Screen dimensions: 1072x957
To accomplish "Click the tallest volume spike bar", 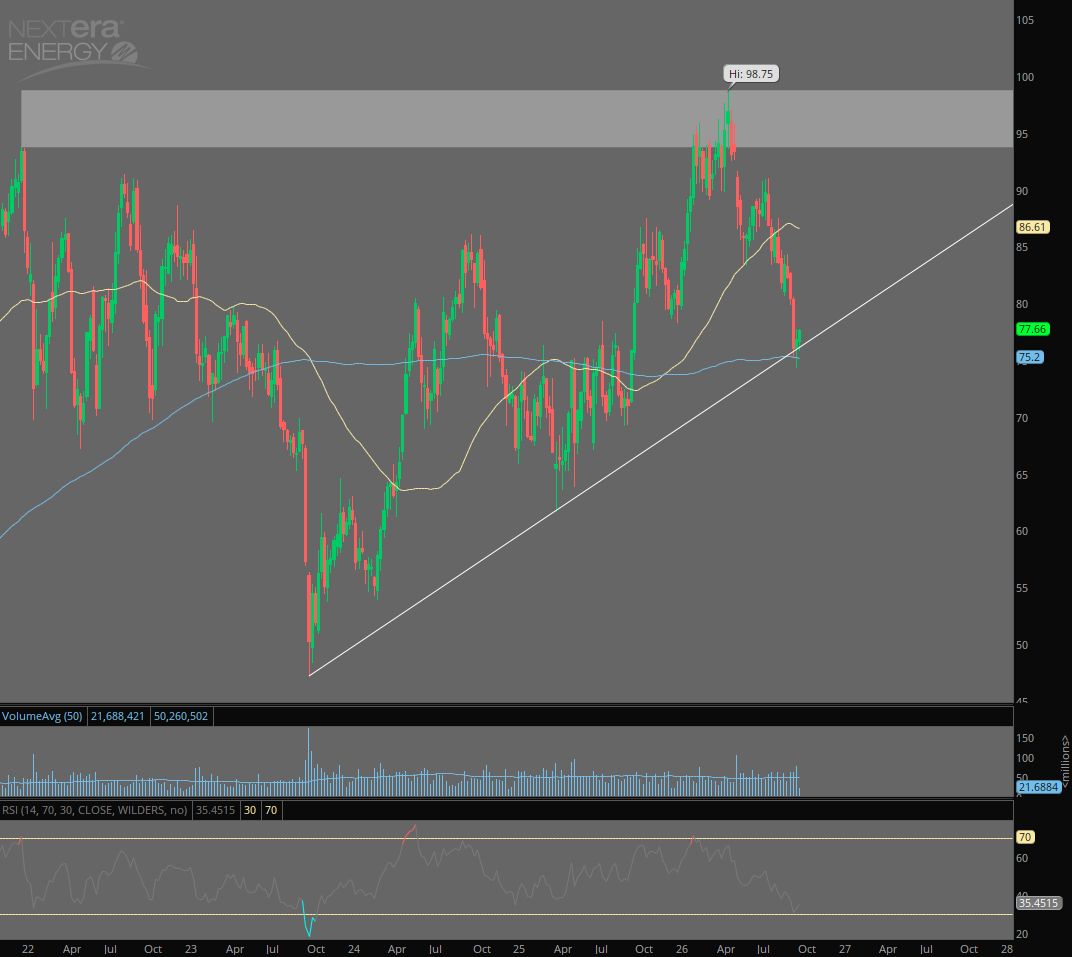I will coord(308,762).
